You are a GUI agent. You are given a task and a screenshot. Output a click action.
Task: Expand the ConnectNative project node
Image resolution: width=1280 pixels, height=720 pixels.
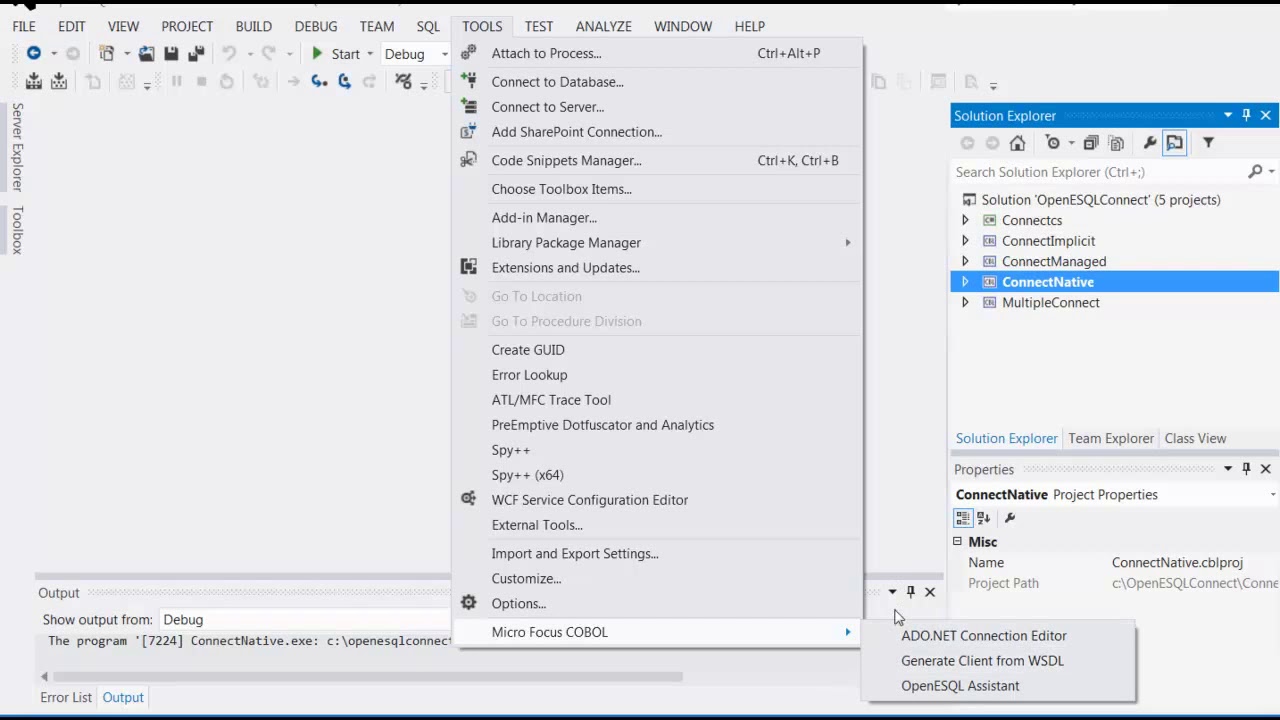pos(965,282)
